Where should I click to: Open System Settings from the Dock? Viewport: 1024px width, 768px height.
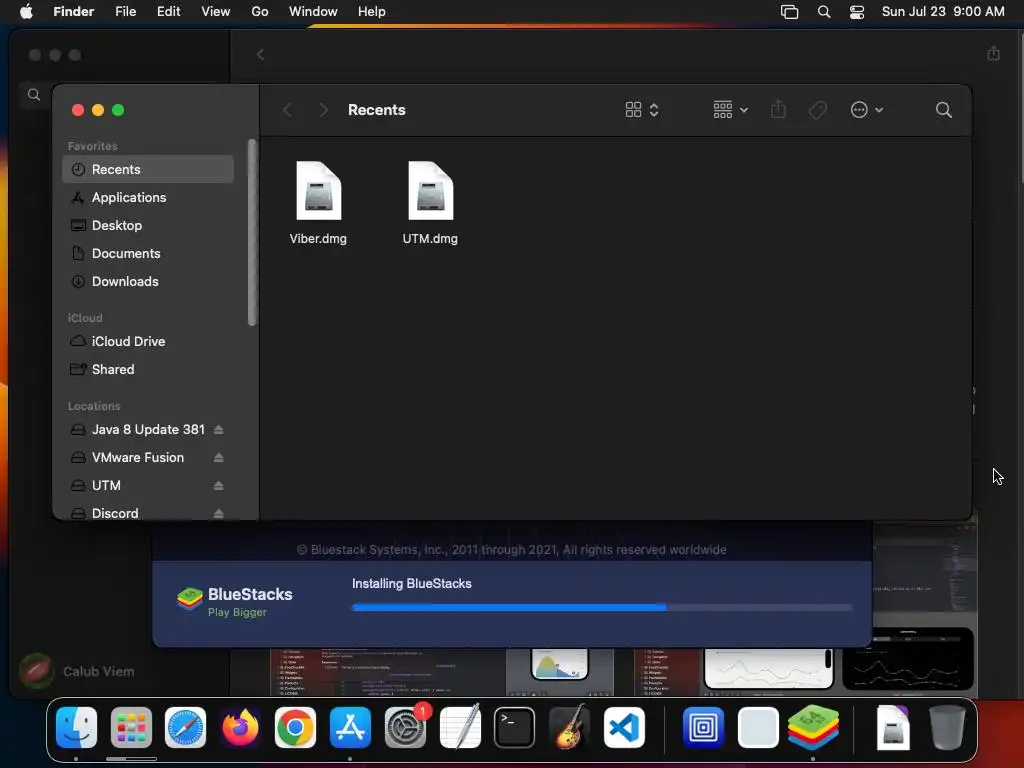406,728
